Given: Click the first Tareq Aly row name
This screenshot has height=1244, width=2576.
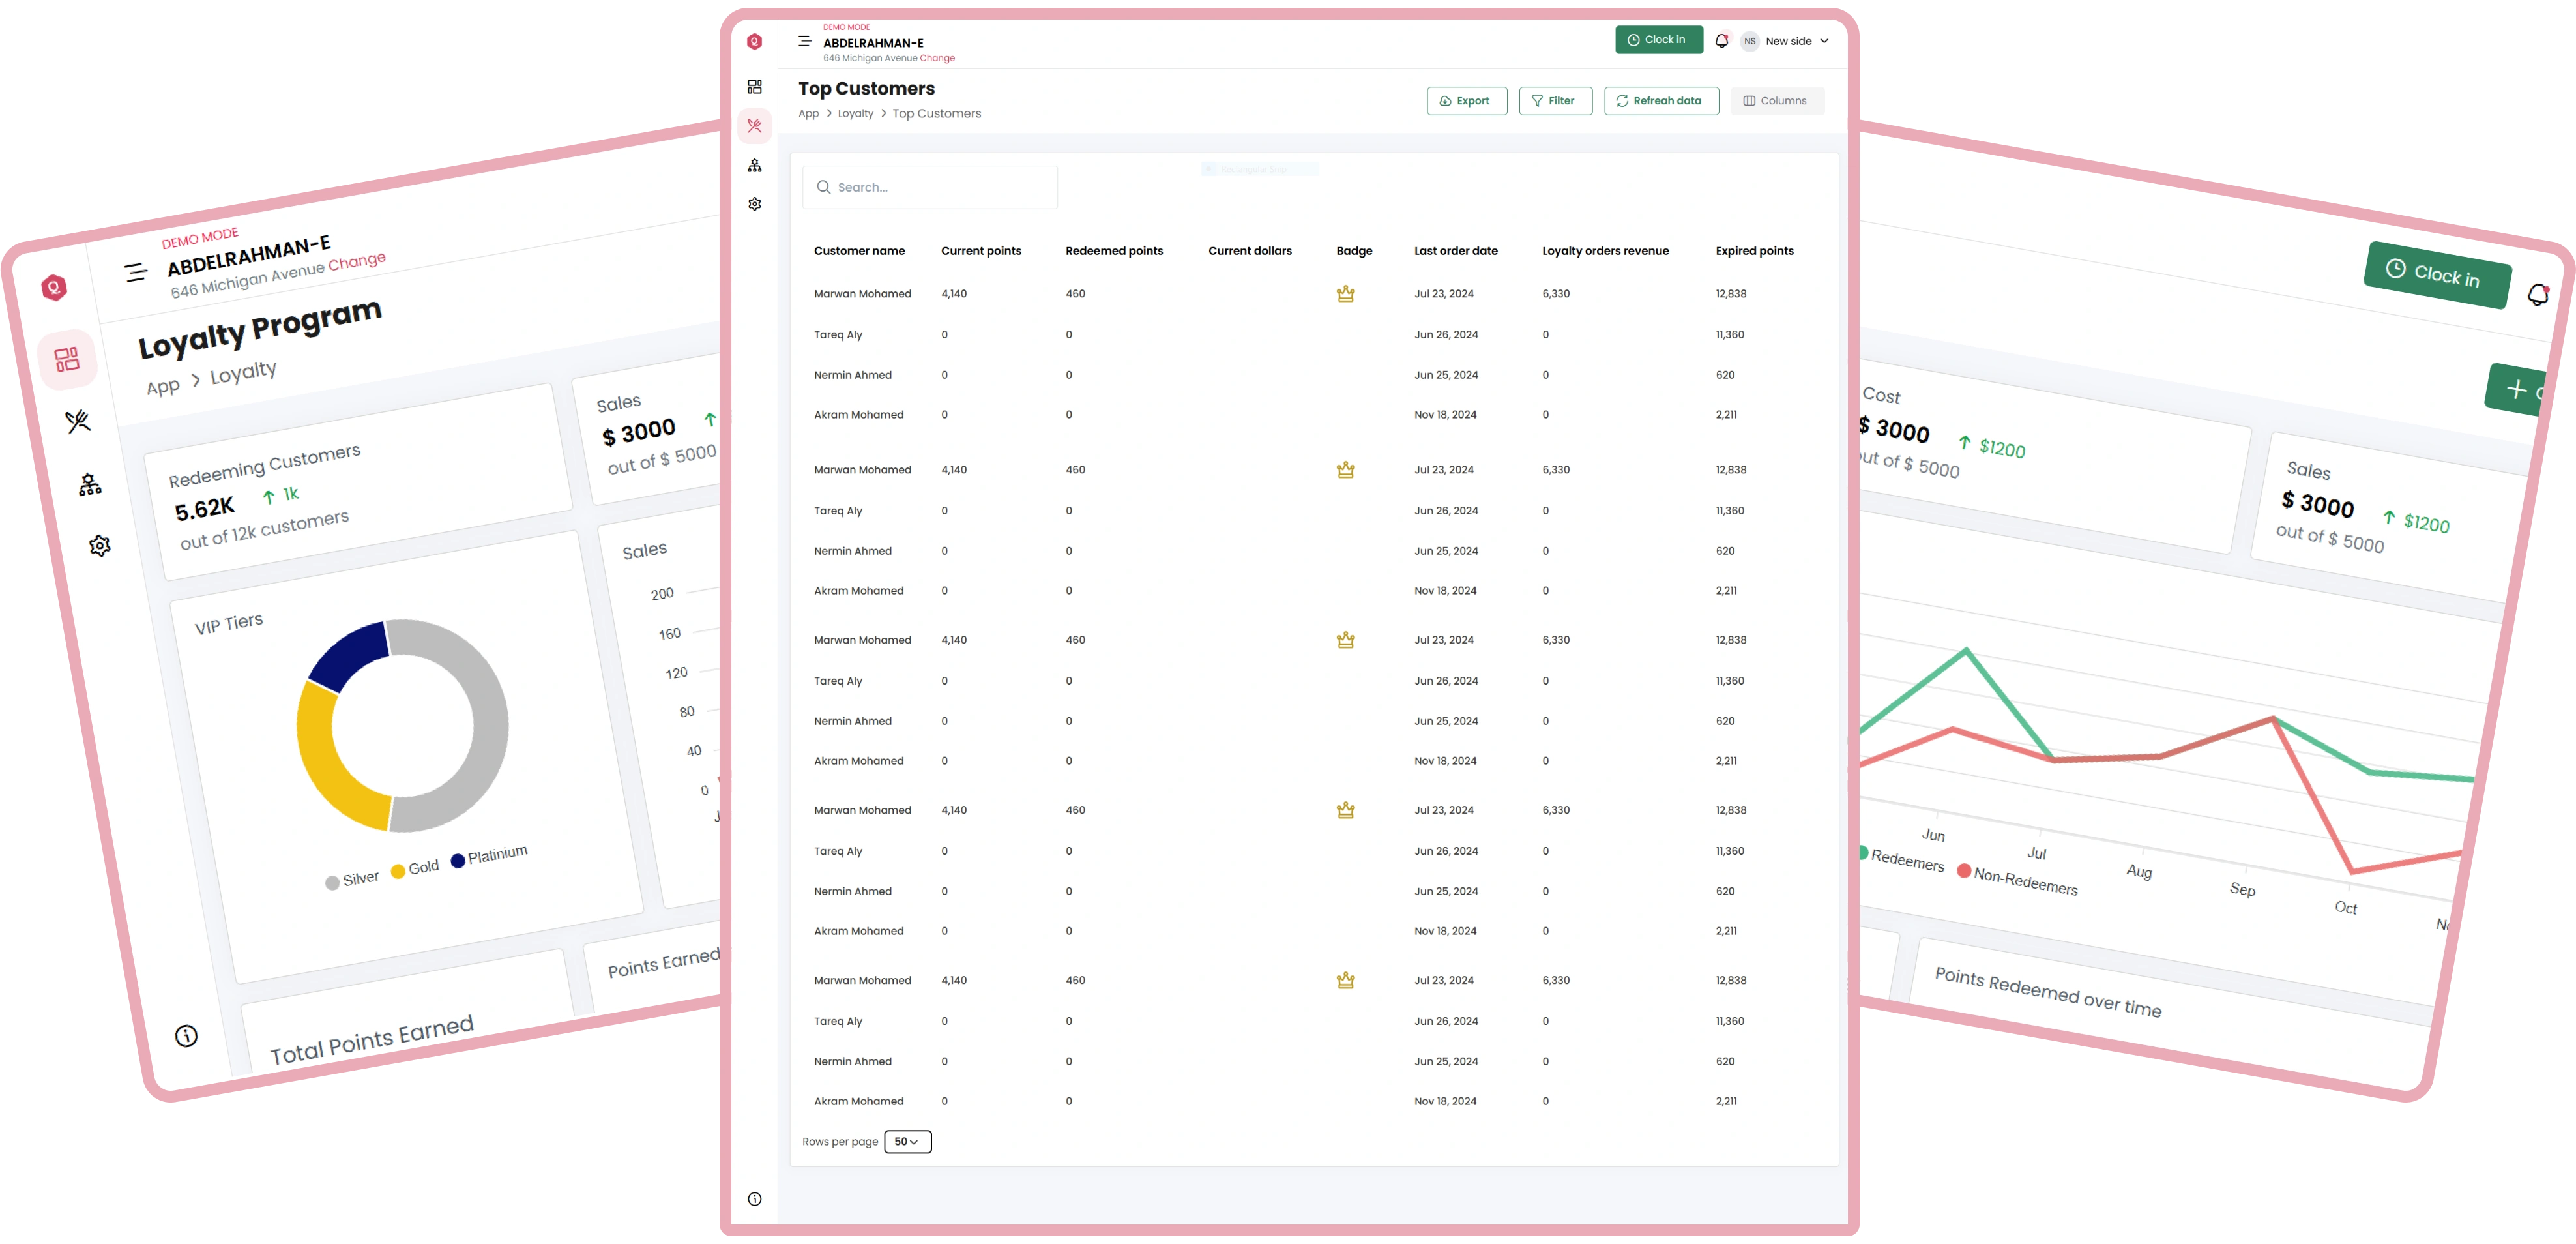Looking at the screenshot, I should pos(837,335).
